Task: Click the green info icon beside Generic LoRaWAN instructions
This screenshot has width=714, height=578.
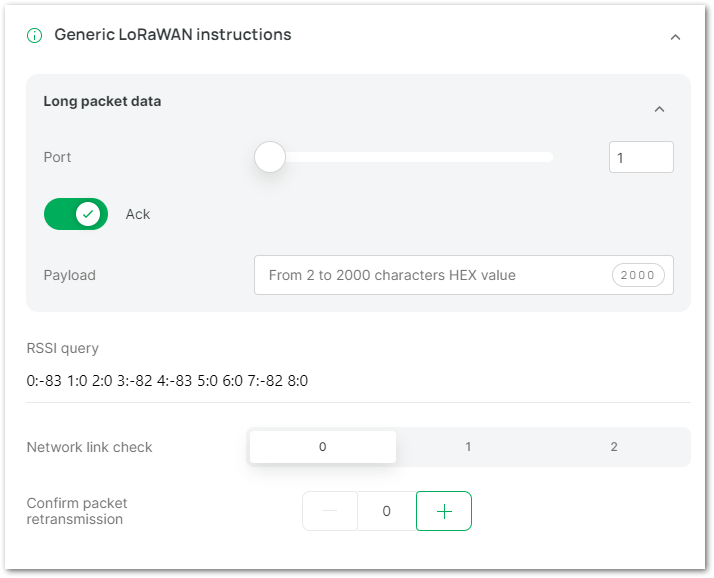Action: click(35, 35)
